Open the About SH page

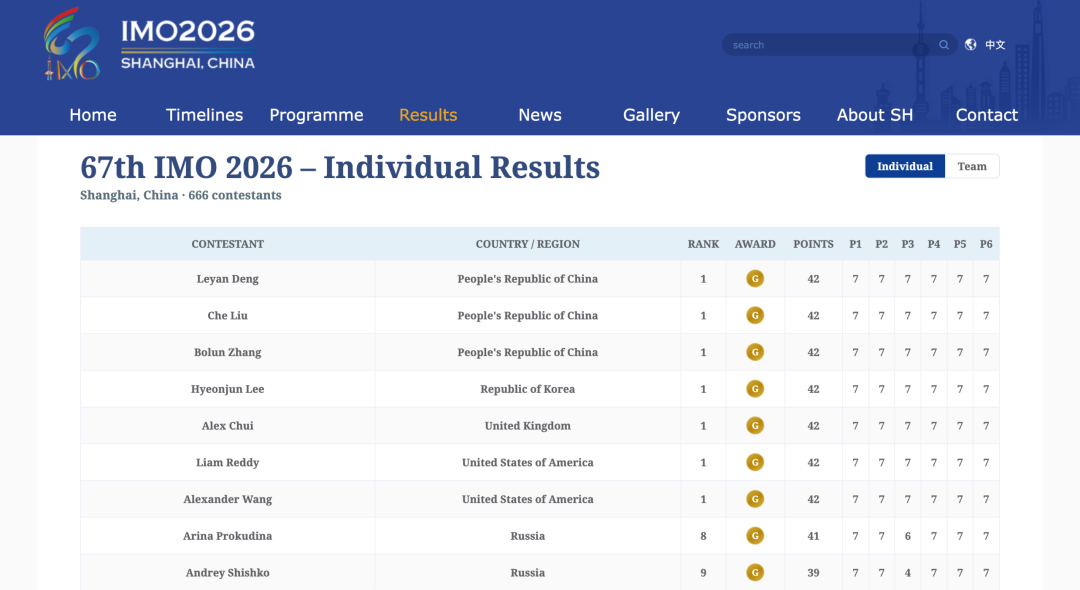point(875,115)
